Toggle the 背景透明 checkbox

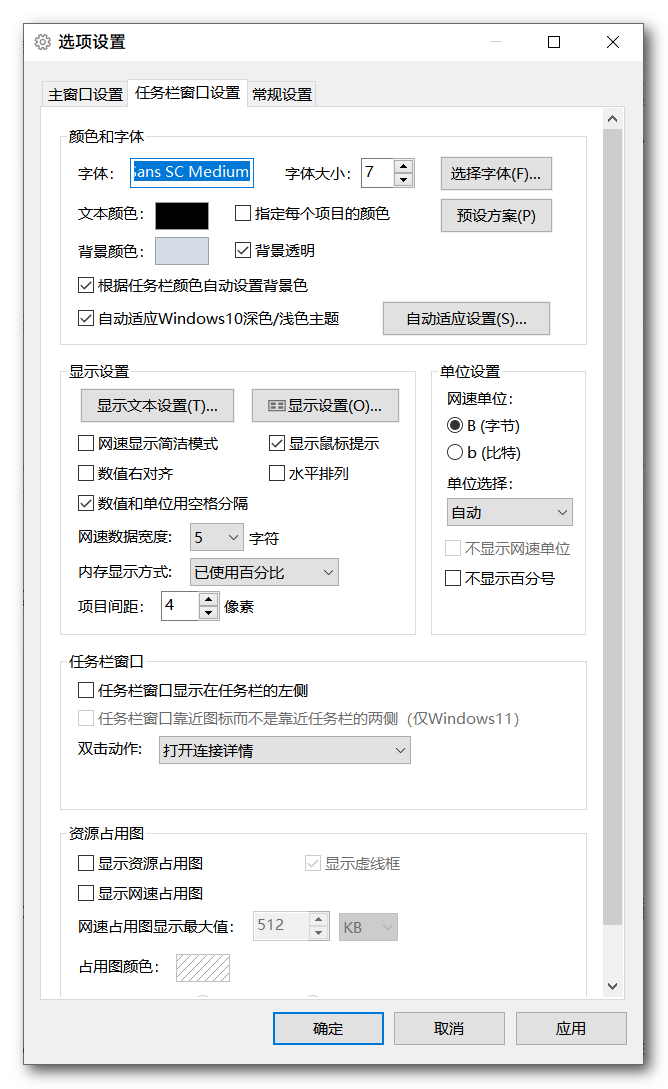point(243,250)
